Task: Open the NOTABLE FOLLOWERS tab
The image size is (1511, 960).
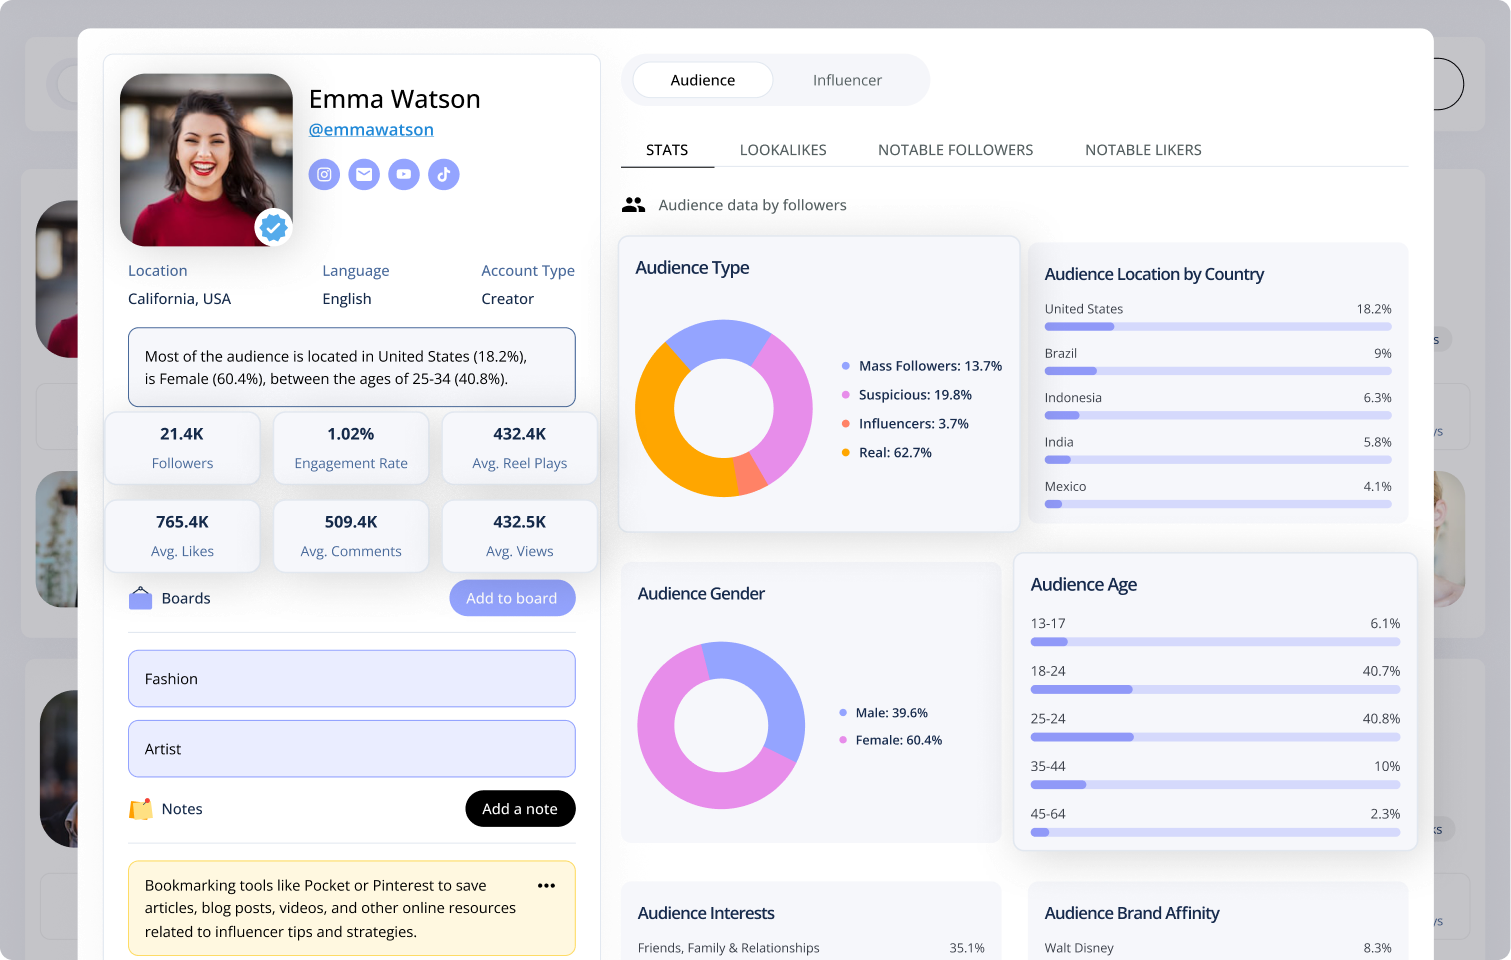Action: tap(956, 150)
